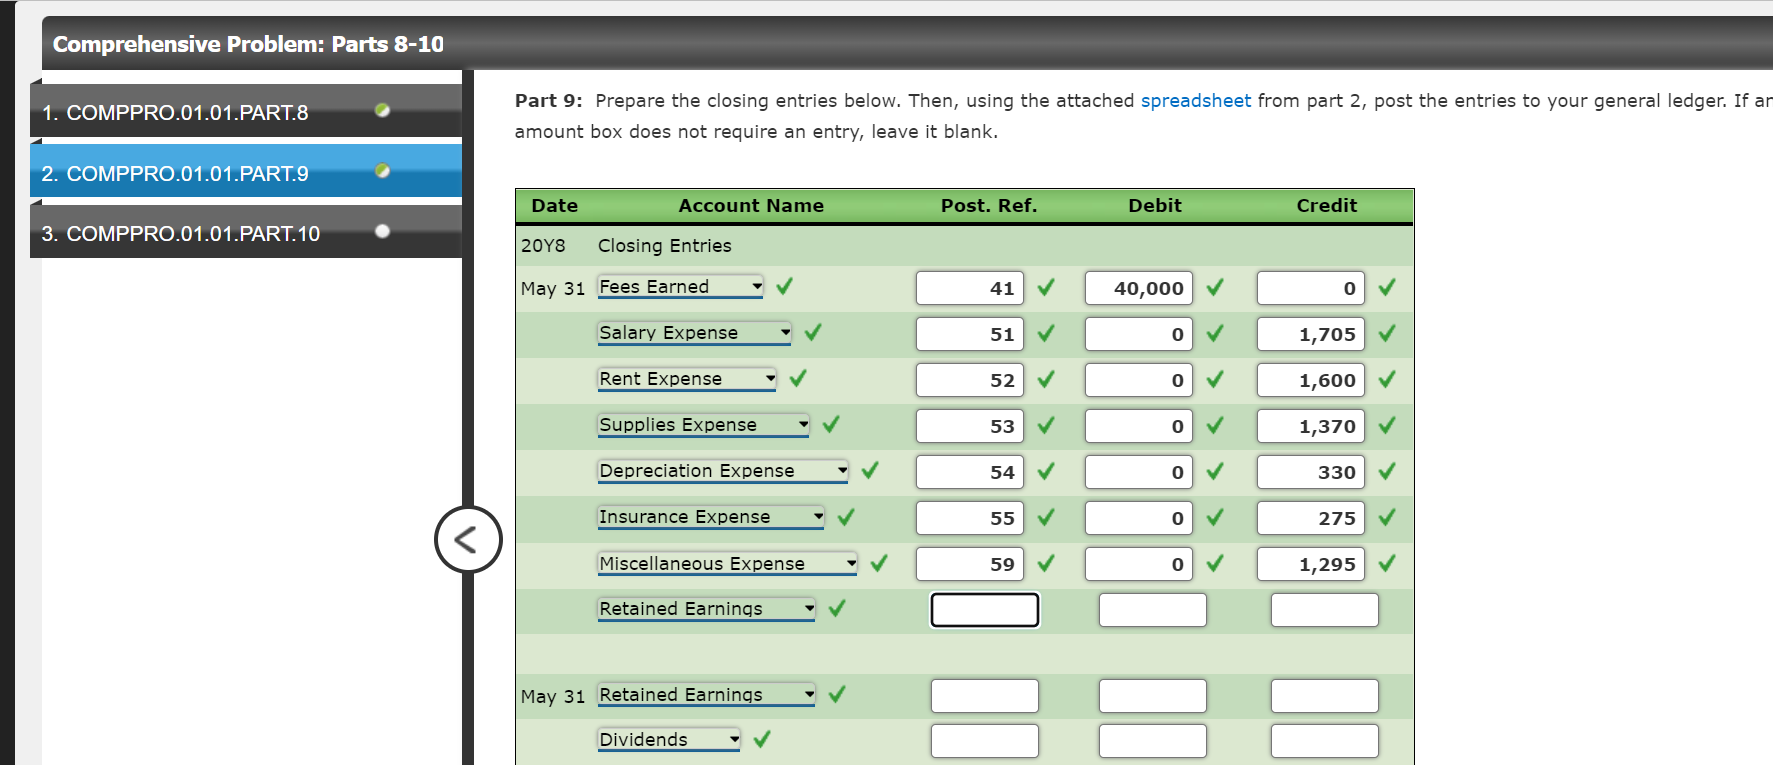Image resolution: width=1773 pixels, height=765 pixels.
Task: Click the status dot on COMPPRO.01.01.PART.10
Action: [x=381, y=230]
